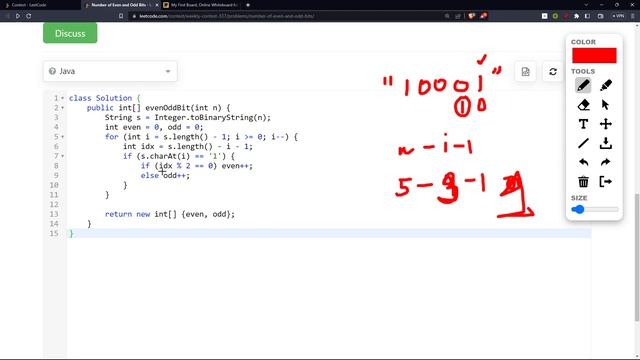
Task: Collapse the evenOddBit method fold arrow
Action: coord(62,108)
